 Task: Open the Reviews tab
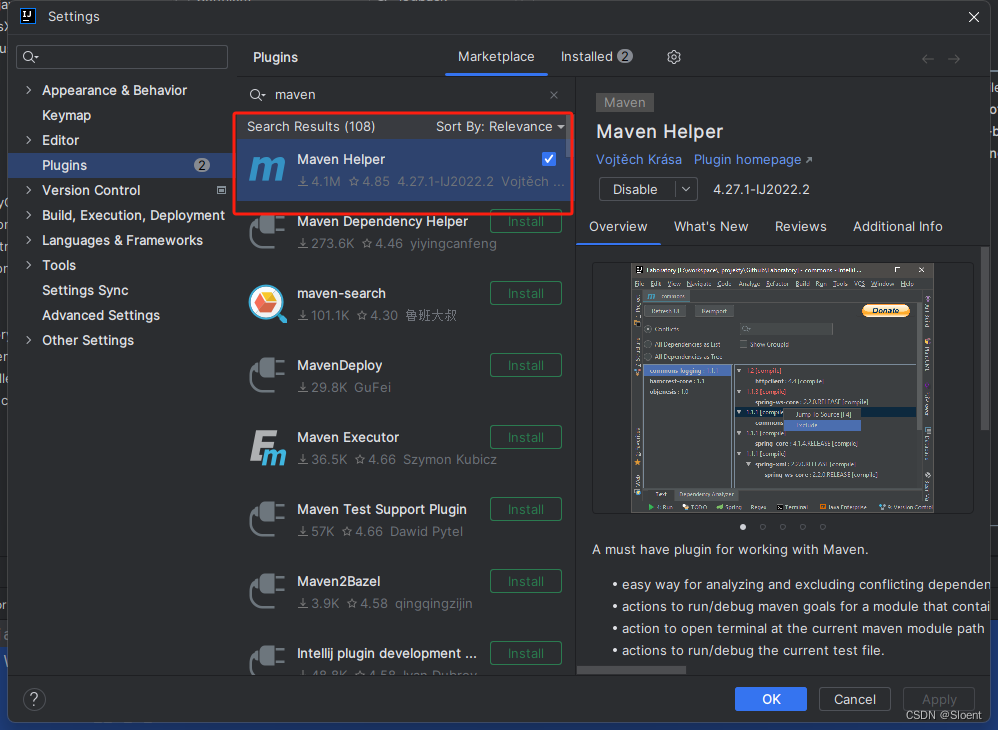tap(800, 227)
